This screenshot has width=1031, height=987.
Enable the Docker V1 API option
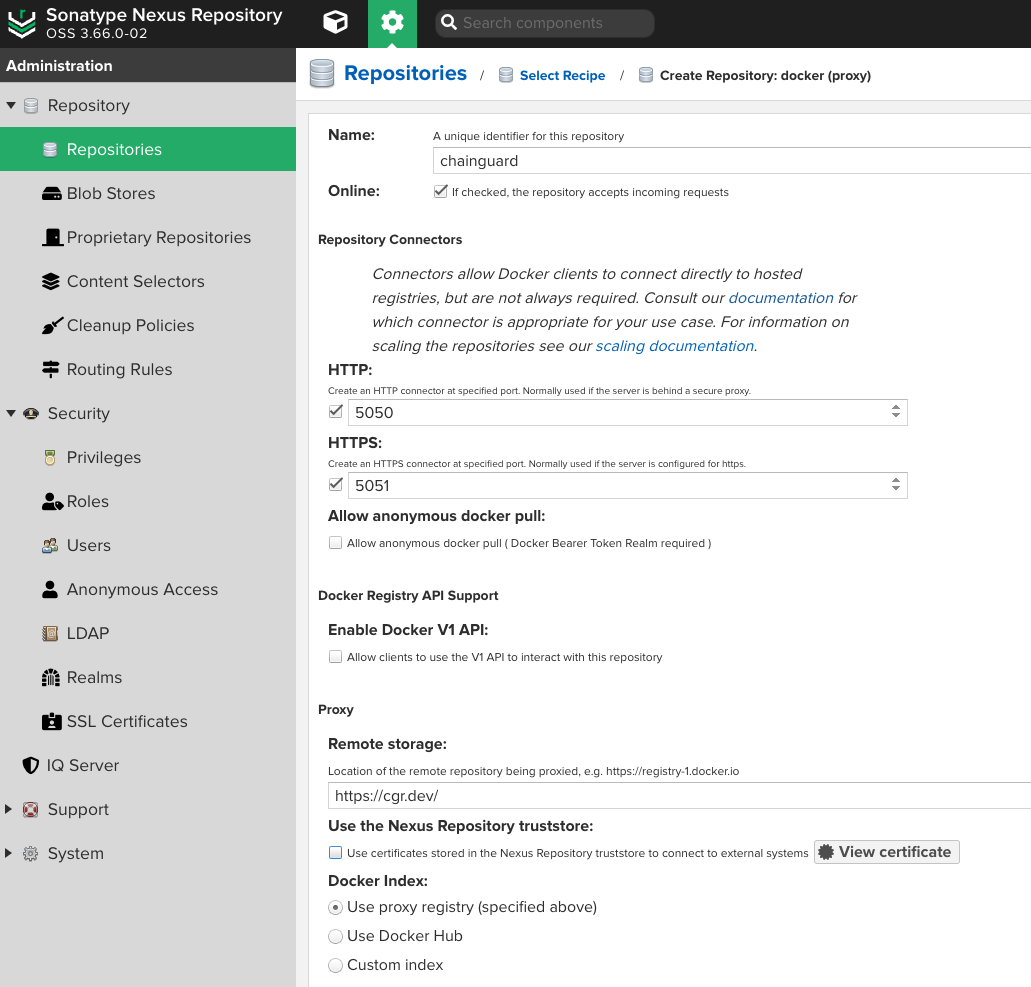click(335, 656)
